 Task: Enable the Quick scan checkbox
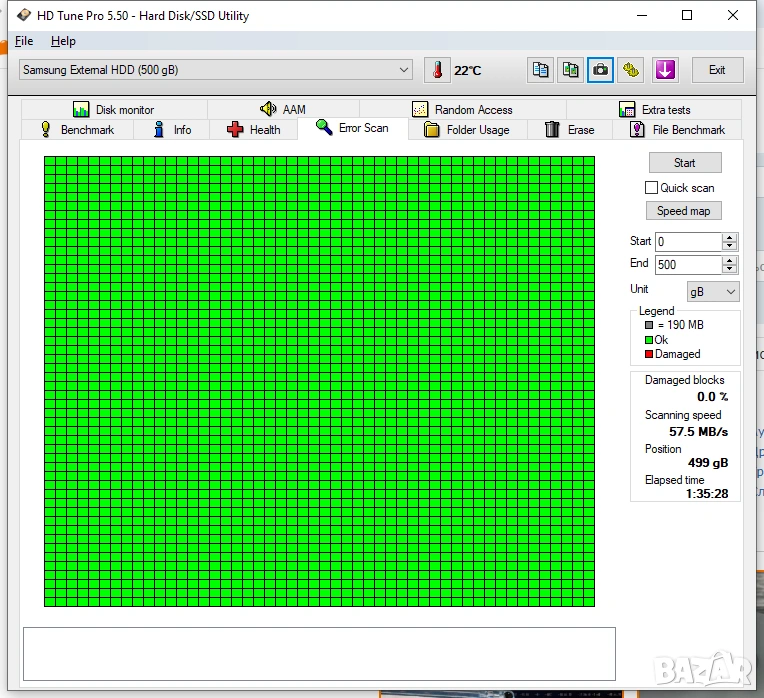[x=652, y=188]
